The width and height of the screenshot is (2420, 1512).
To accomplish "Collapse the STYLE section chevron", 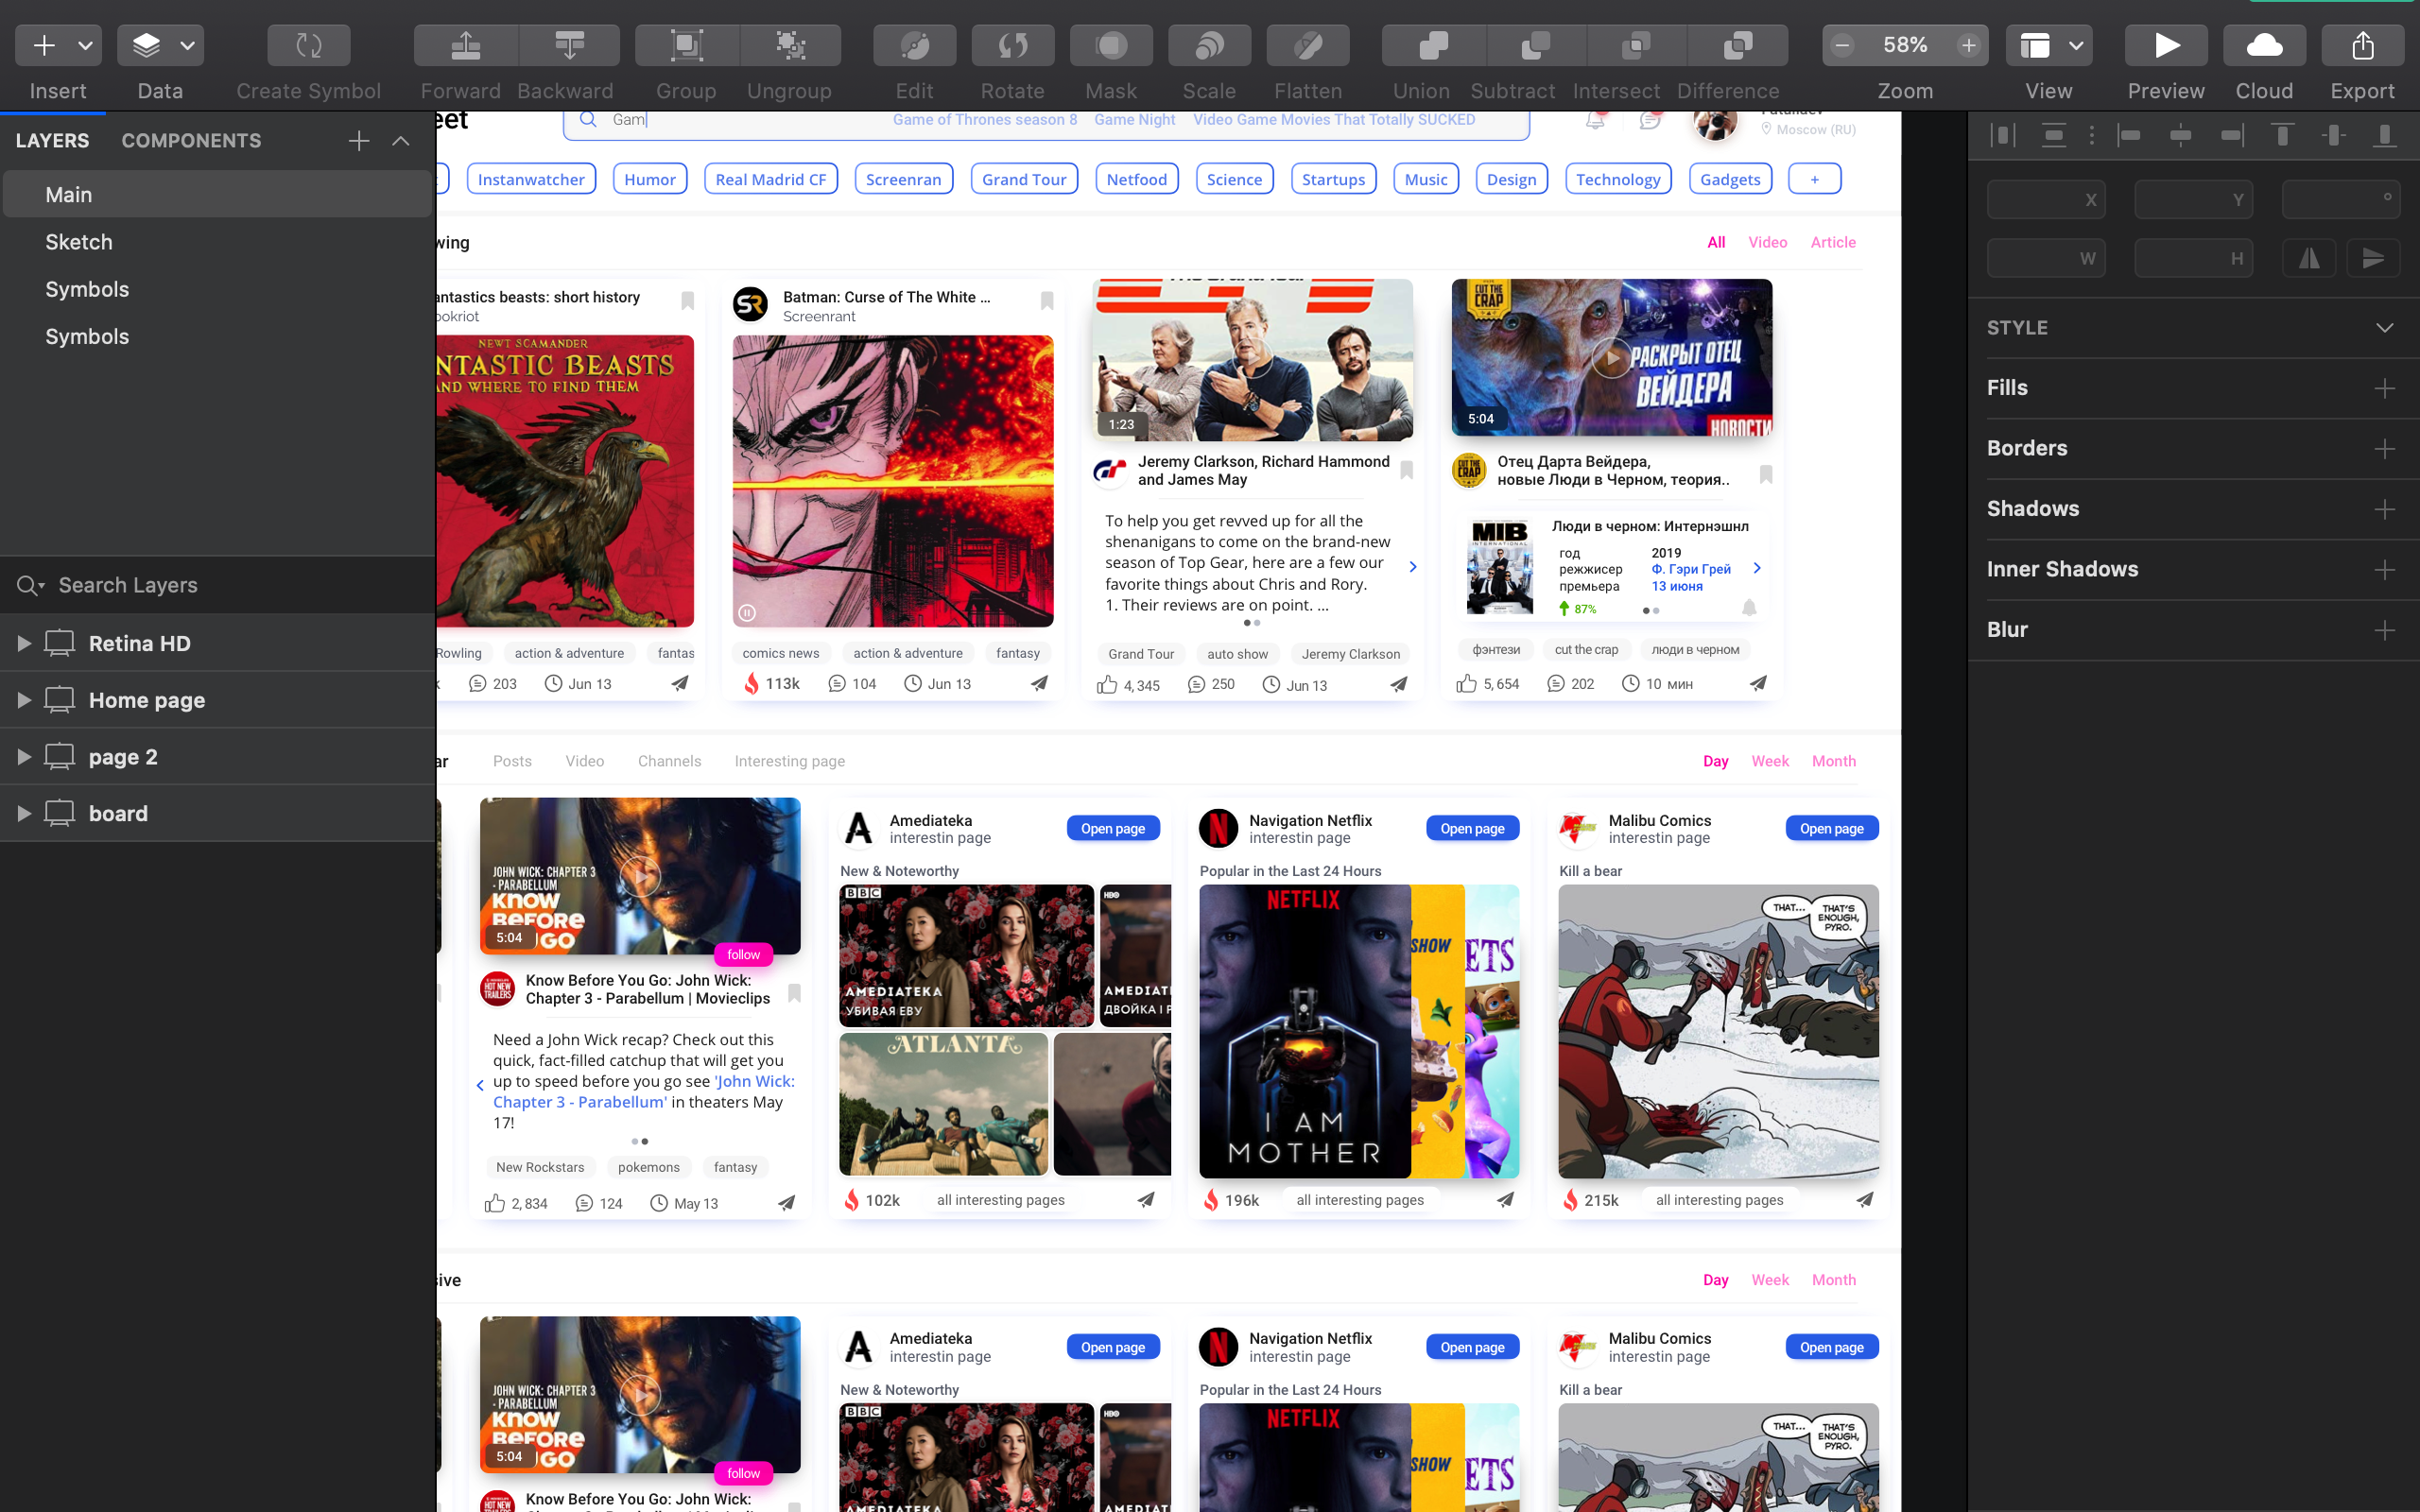I will (x=2384, y=328).
